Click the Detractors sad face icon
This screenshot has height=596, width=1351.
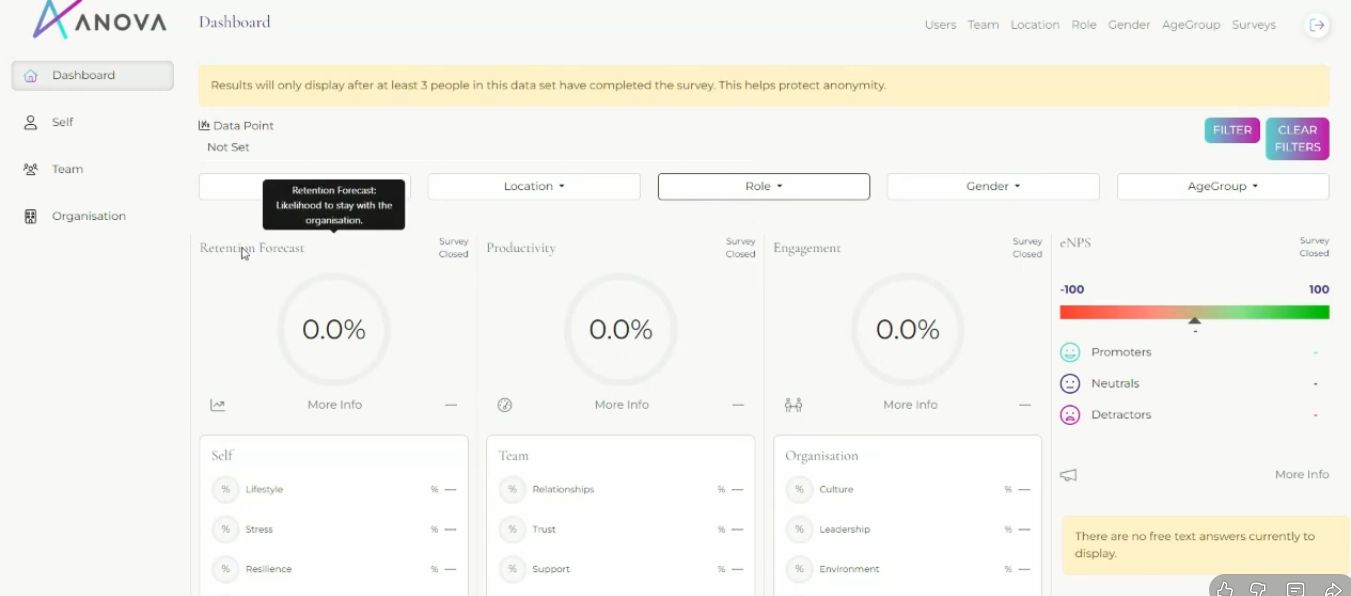click(x=1070, y=414)
